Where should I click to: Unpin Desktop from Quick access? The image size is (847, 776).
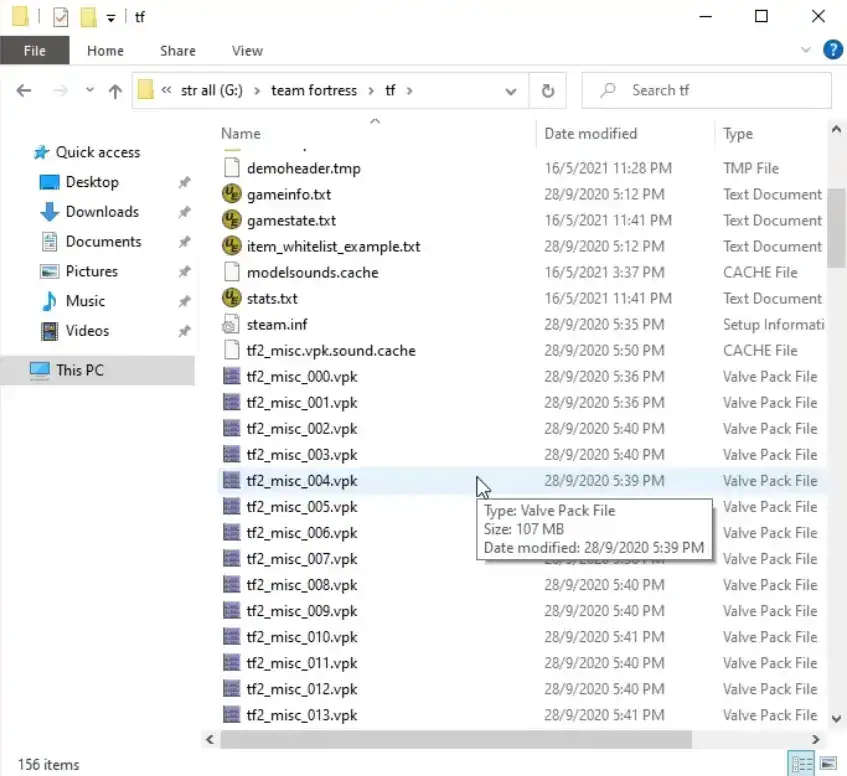click(x=183, y=182)
